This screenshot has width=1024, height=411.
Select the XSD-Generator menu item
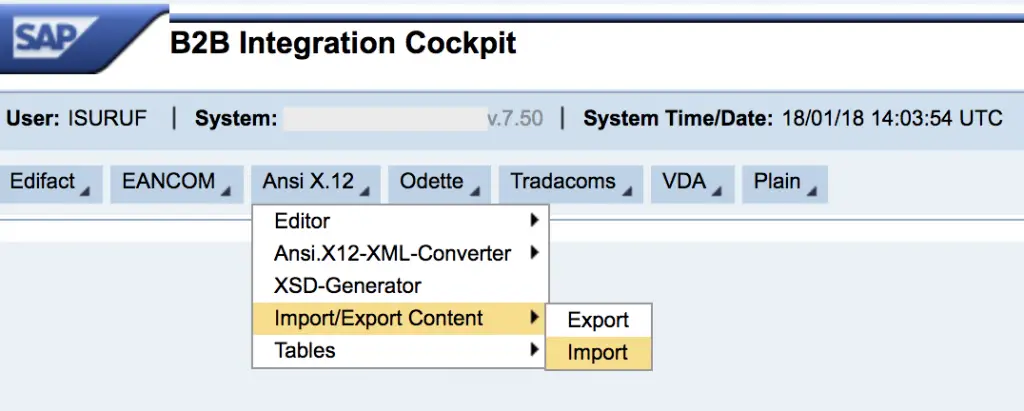[400, 286]
